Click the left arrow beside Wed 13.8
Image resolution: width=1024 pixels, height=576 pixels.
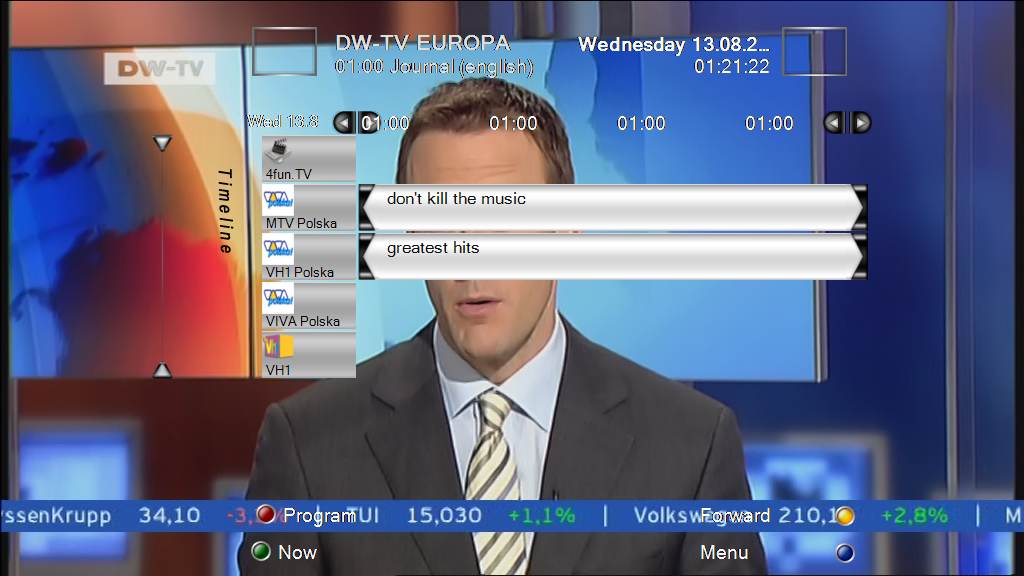pyautogui.click(x=343, y=123)
